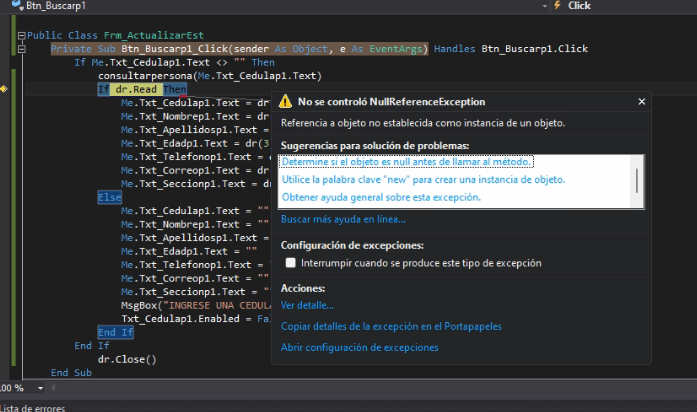
Task: Click the Btn_Buscarp1 object icon in navigation bar
Action: pyautogui.click(x=18, y=5)
